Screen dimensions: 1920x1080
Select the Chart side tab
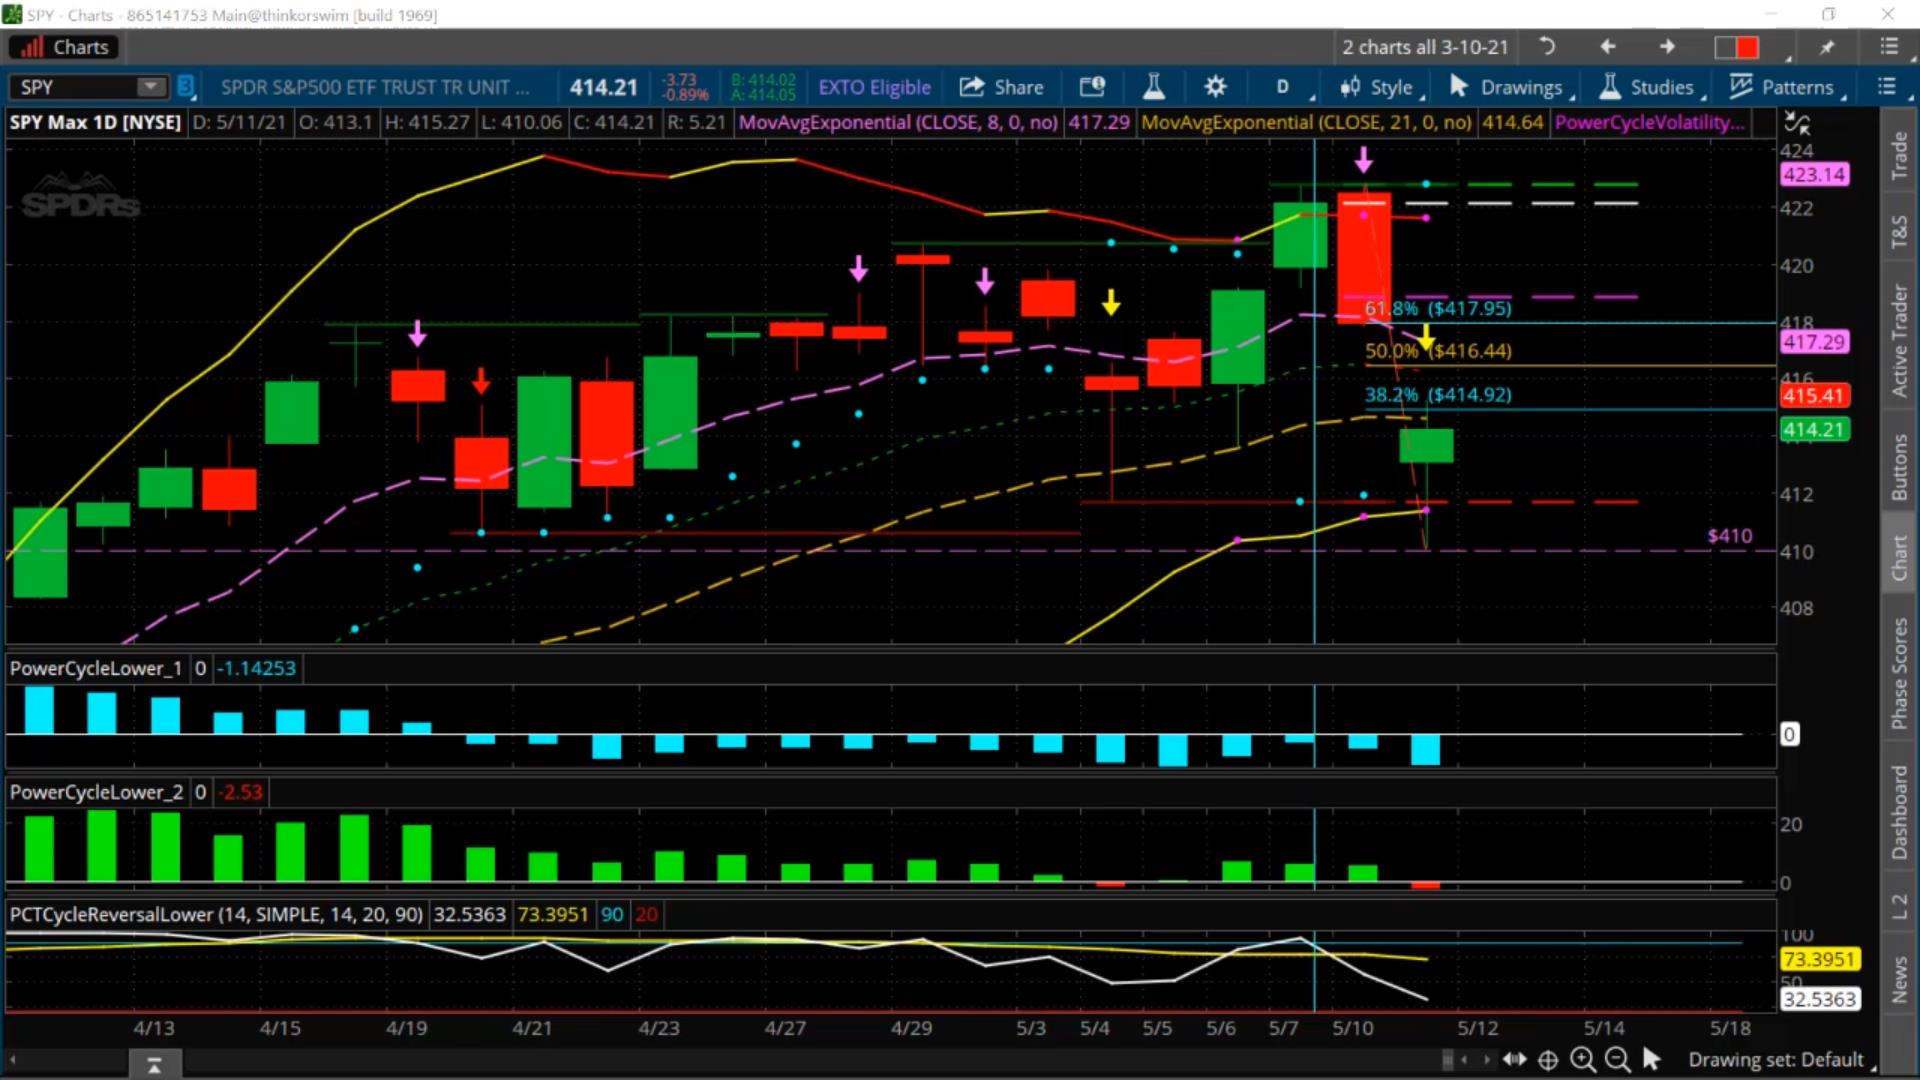[1899, 557]
